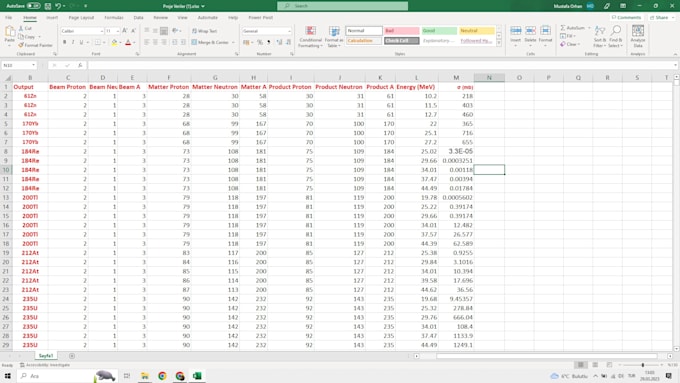
Task: Open Conditional Formatting
Action: [311, 37]
